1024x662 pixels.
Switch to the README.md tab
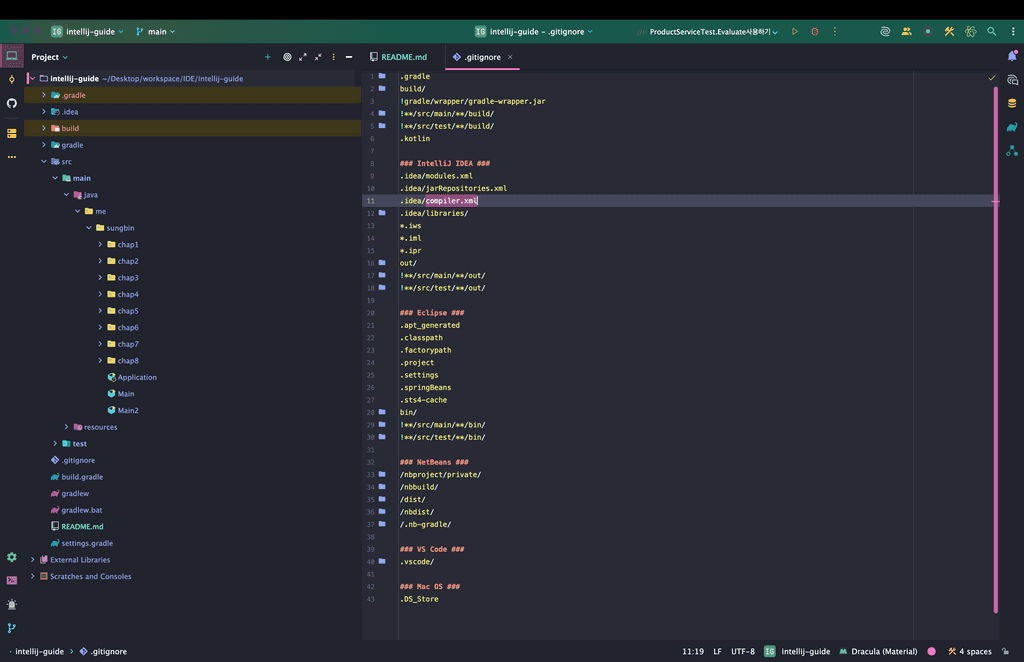pyautogui.click(x=403, y=57)
